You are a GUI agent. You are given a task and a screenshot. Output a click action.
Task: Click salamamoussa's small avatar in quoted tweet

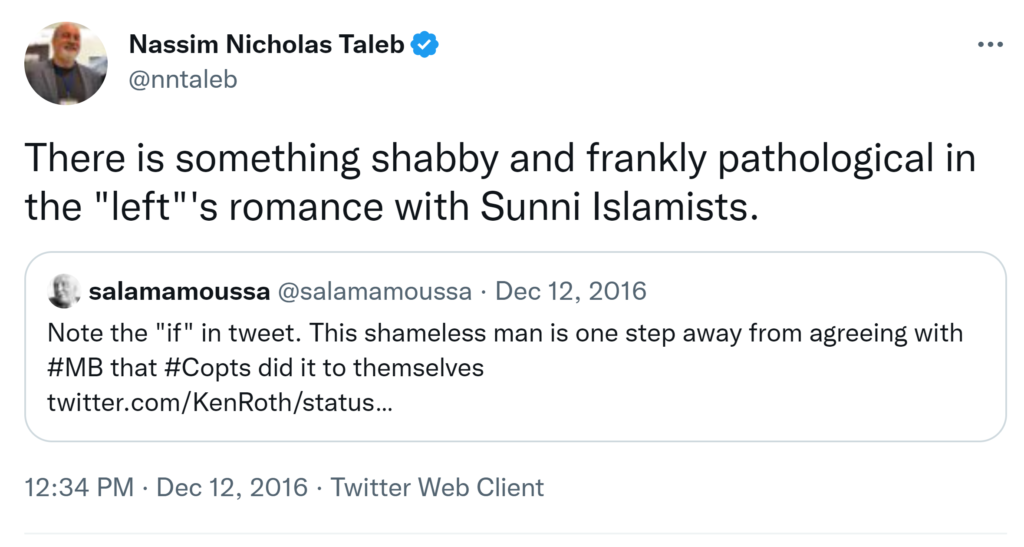point(65,291)
